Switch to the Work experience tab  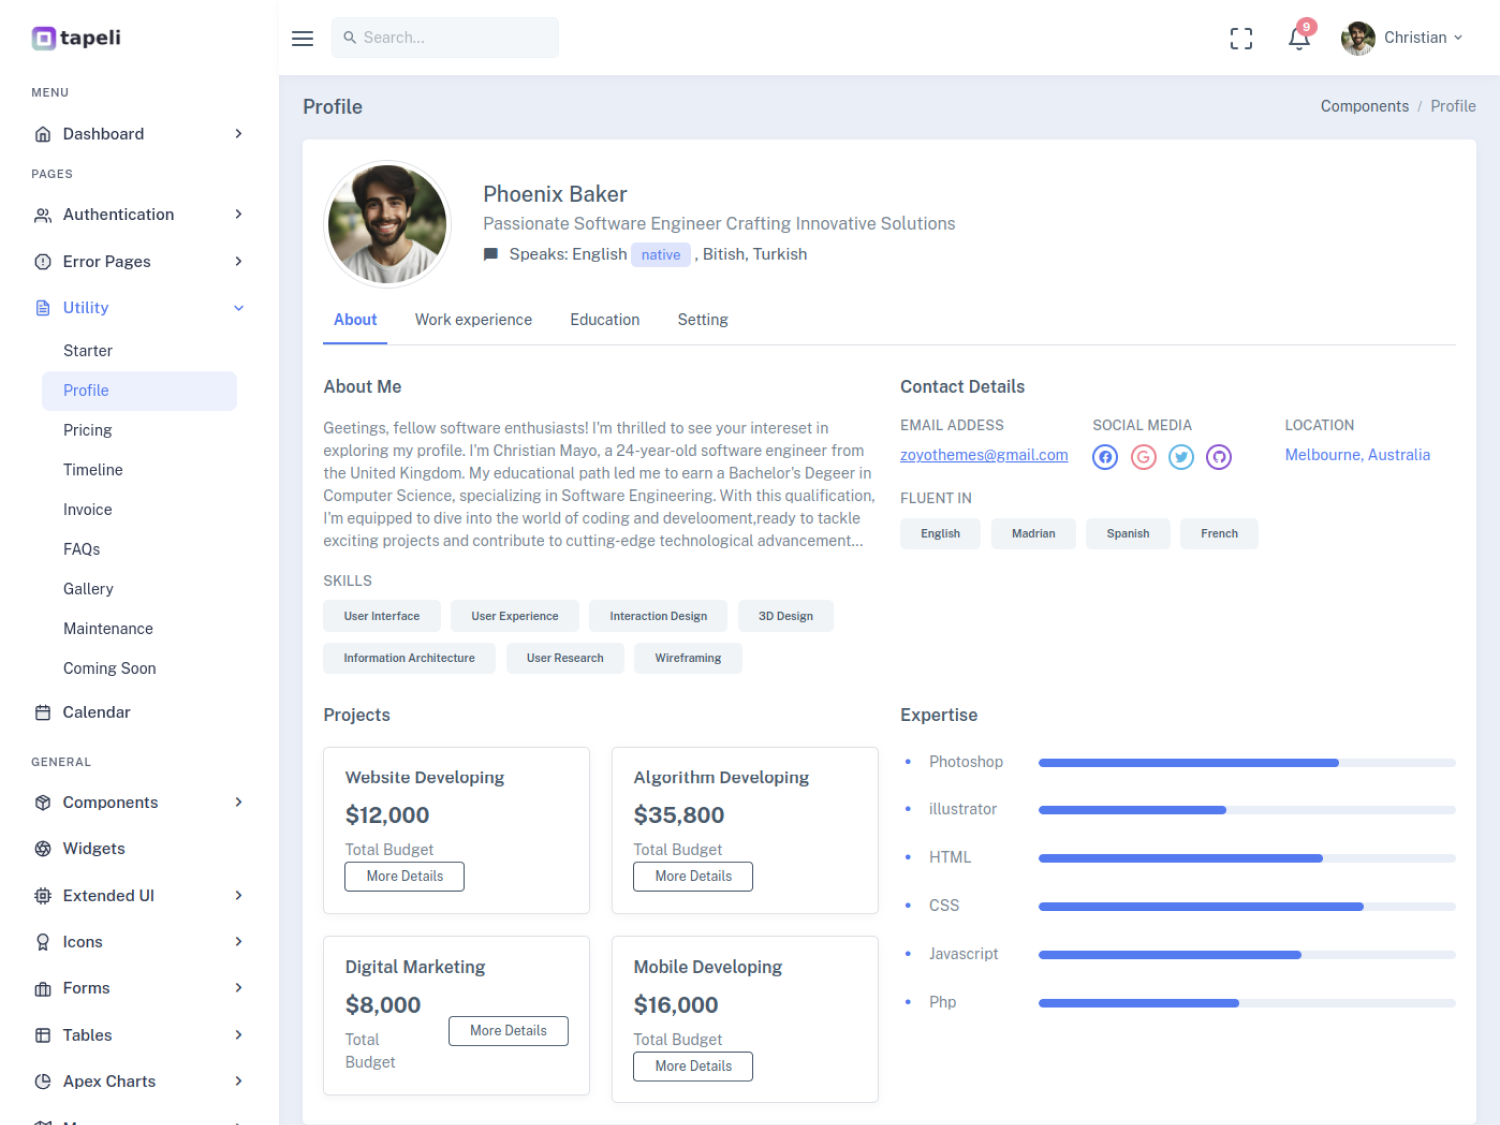pos(473,320)
